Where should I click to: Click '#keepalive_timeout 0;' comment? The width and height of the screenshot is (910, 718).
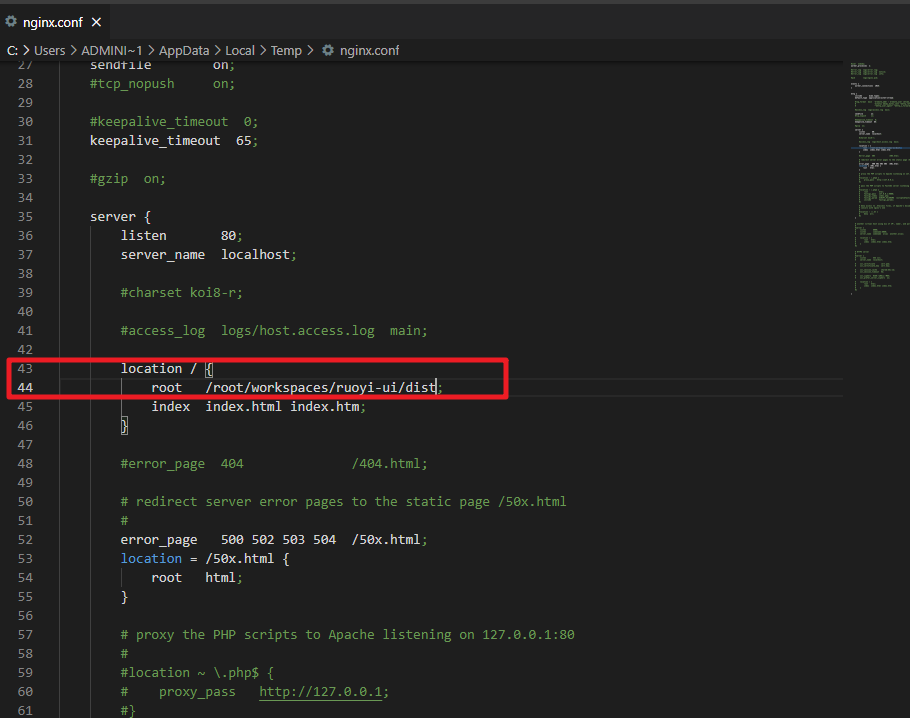coord(174,121)
